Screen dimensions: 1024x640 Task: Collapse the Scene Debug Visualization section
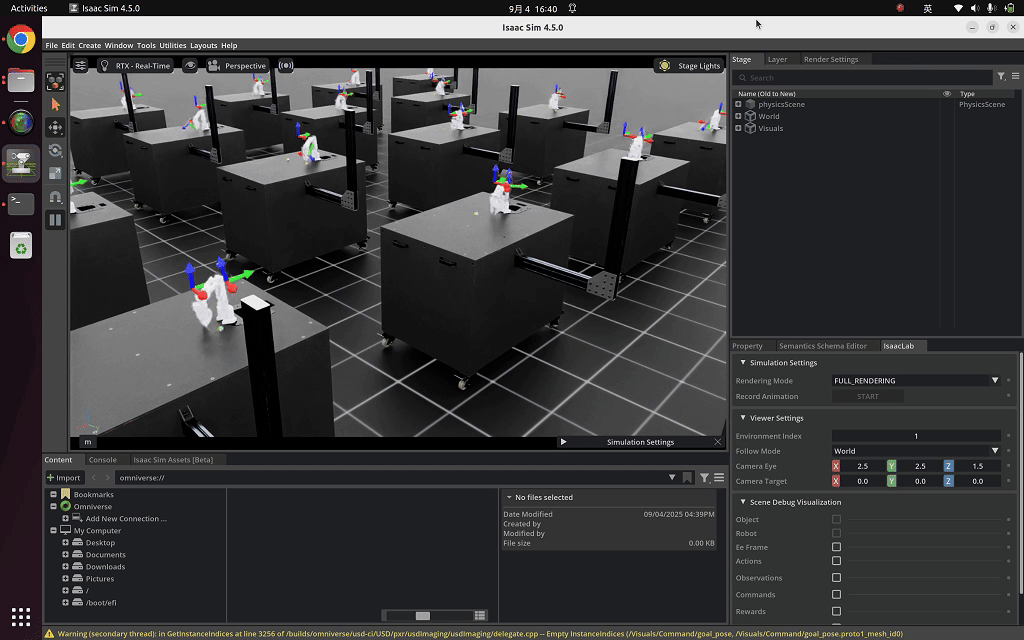pyautogui.click(x=743, y=502)
